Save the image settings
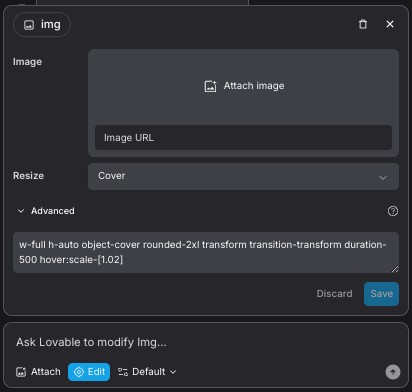Viewport: 412px width, 392px height. click(381, 294)
